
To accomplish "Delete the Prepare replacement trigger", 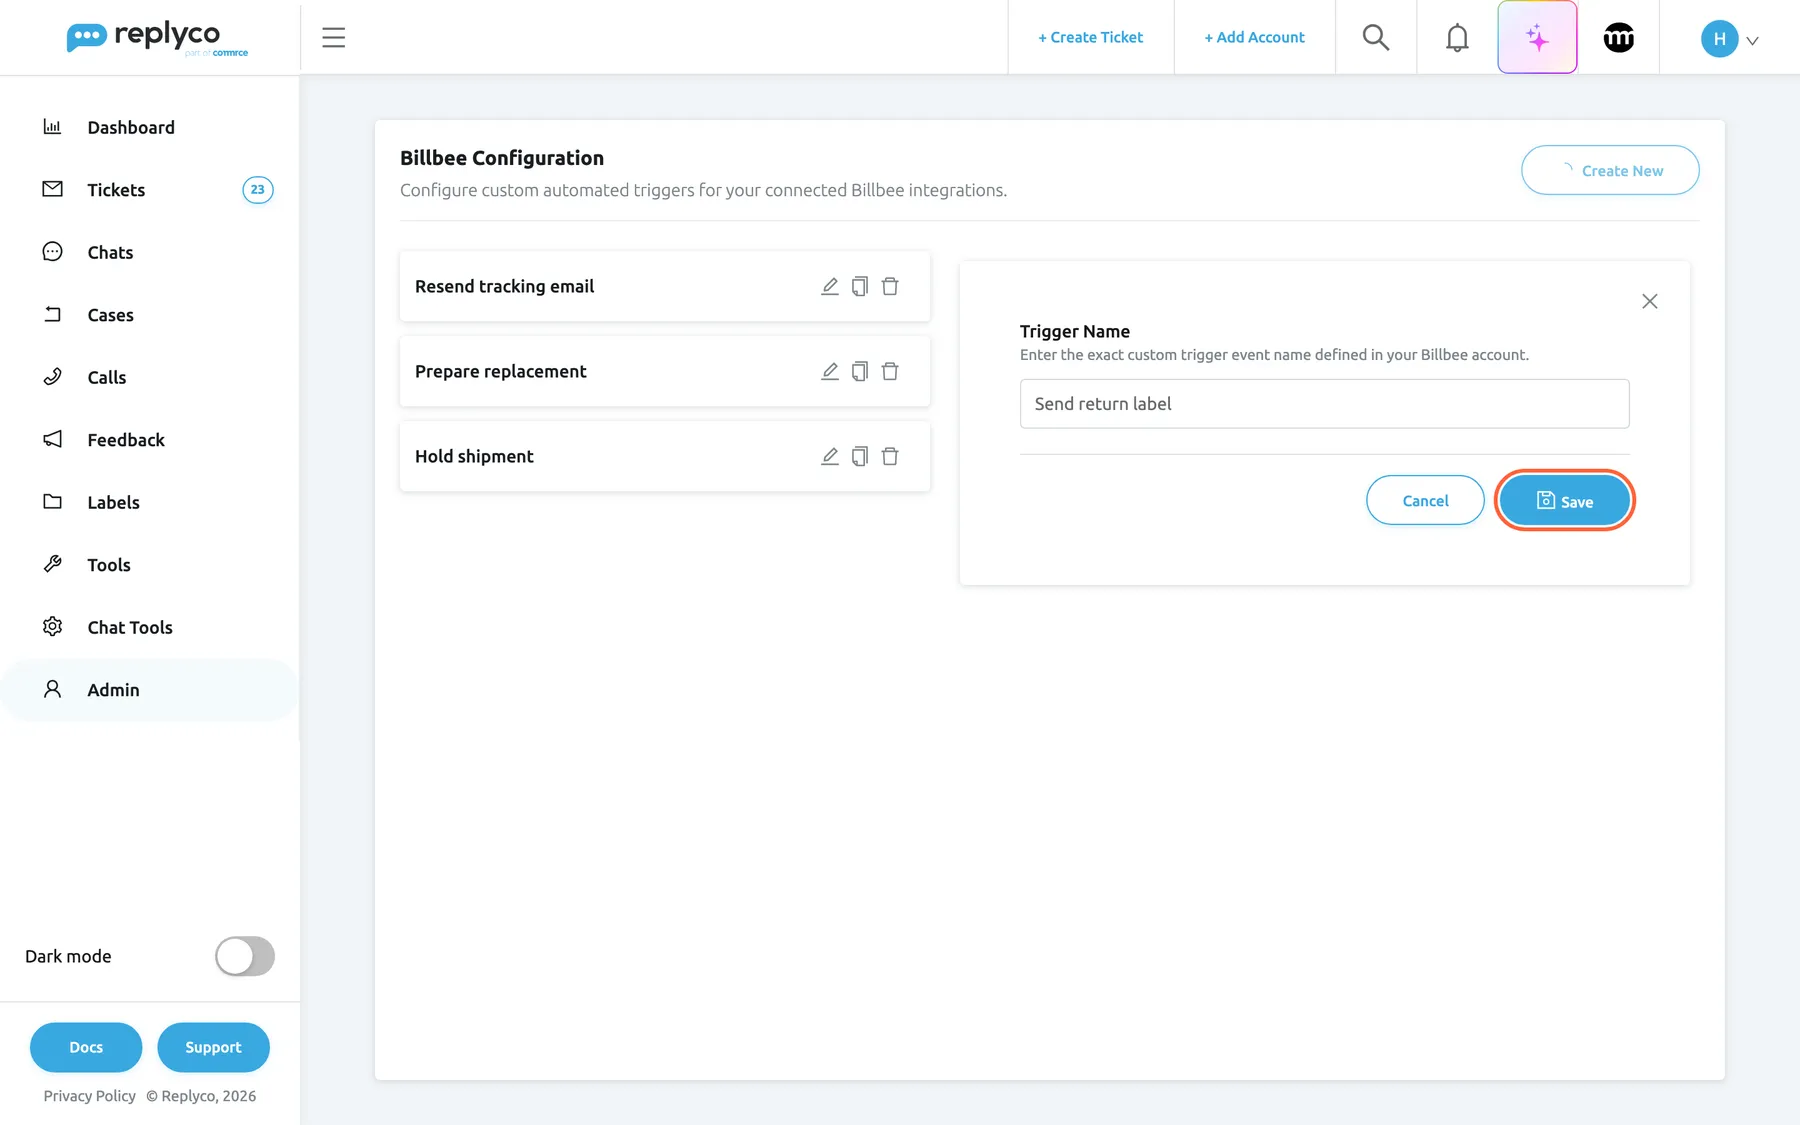I will (x=890, y=371).
